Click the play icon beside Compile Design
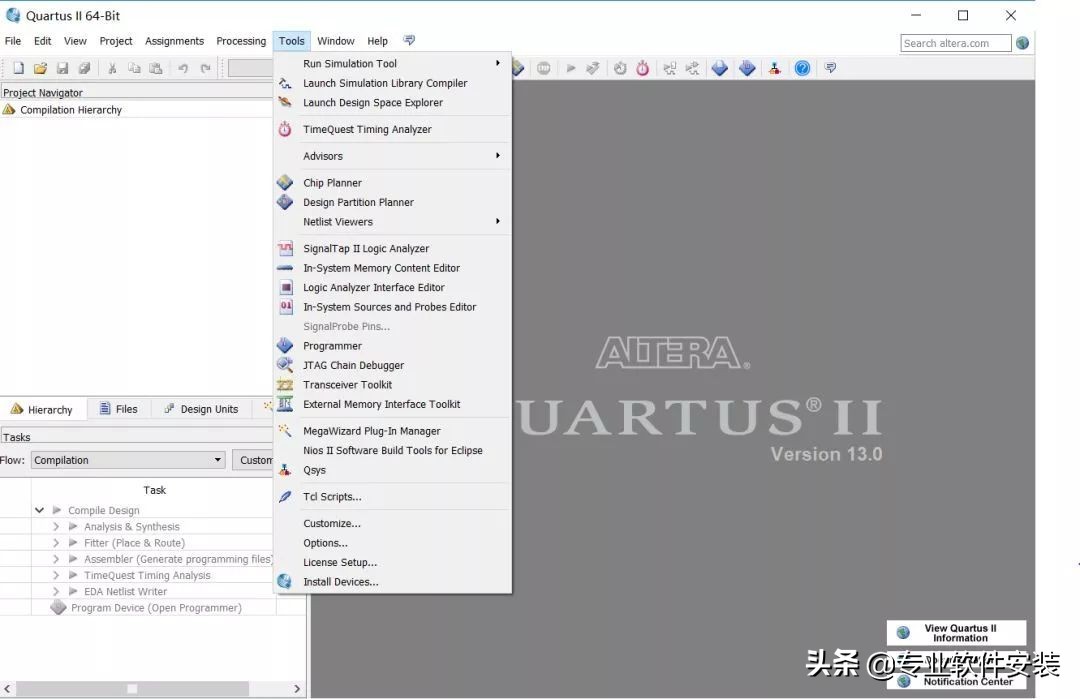The height and width of the screenshot is (699, 1080). 56,510
